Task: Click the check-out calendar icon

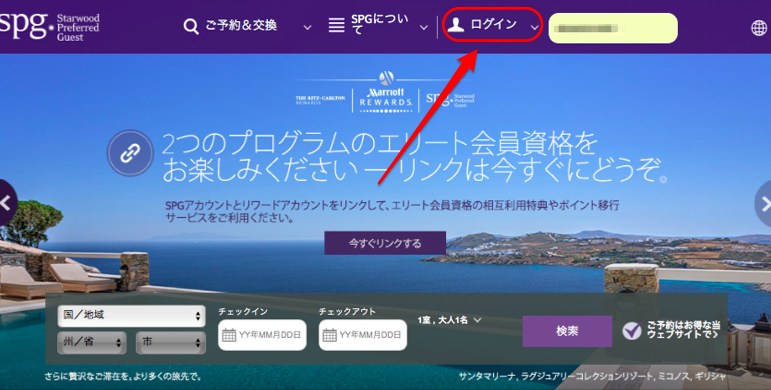Action: [329, 335]
